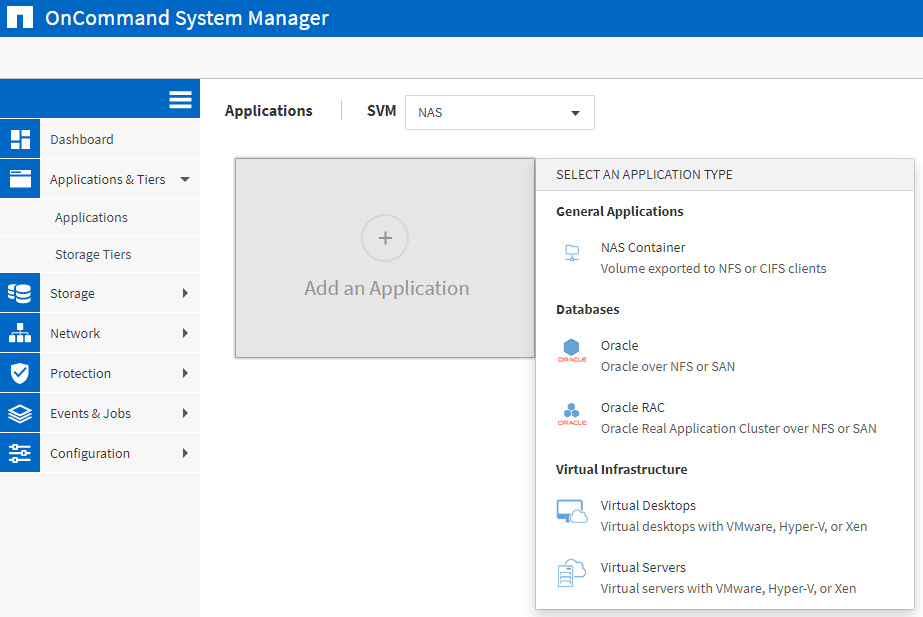Image resolution: width=923 pixels, height=617 pixels.
Task: Collapse the Applications & Tiers section arrow
Action: coord(185,180)
